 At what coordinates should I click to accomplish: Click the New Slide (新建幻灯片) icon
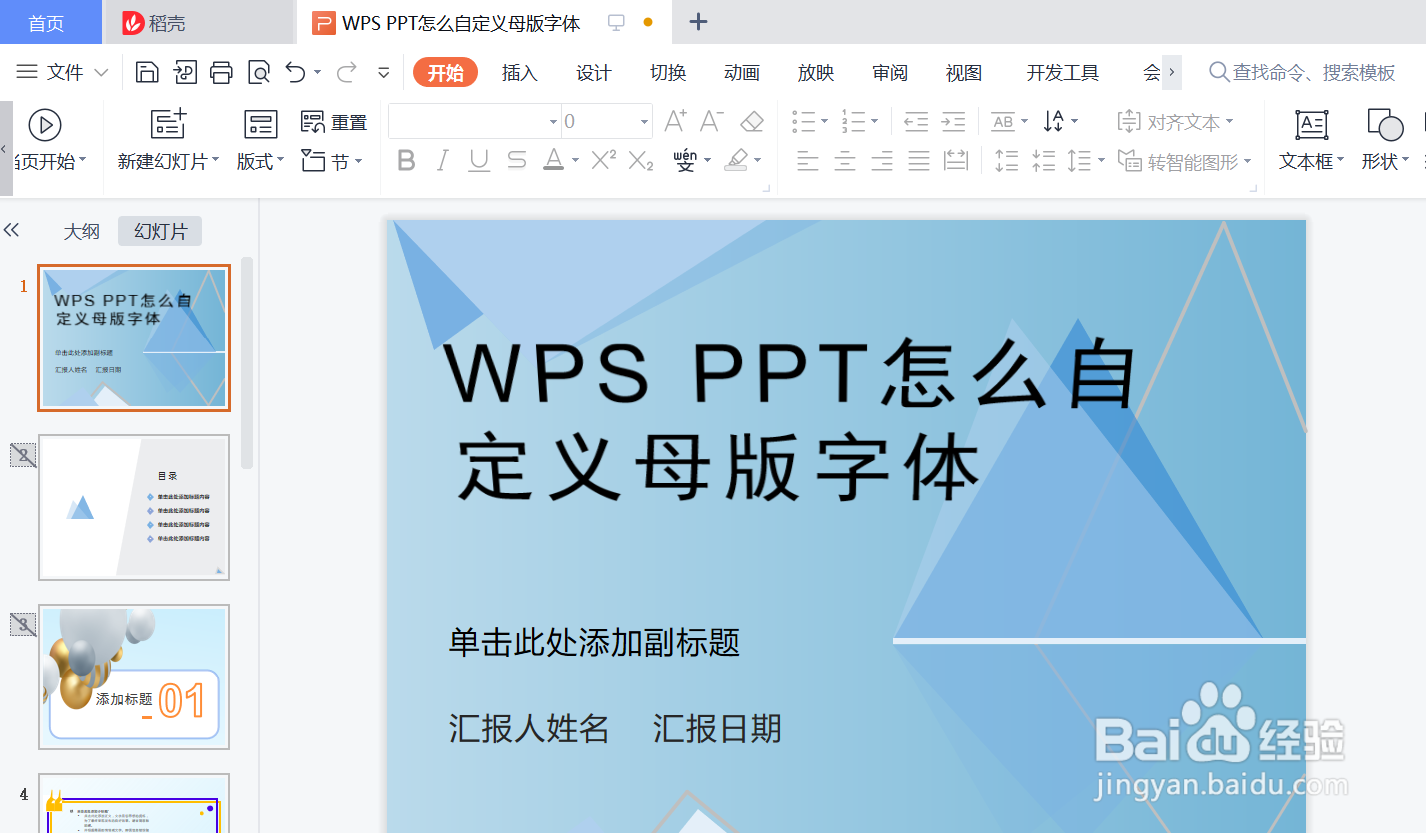pos(168,124)
